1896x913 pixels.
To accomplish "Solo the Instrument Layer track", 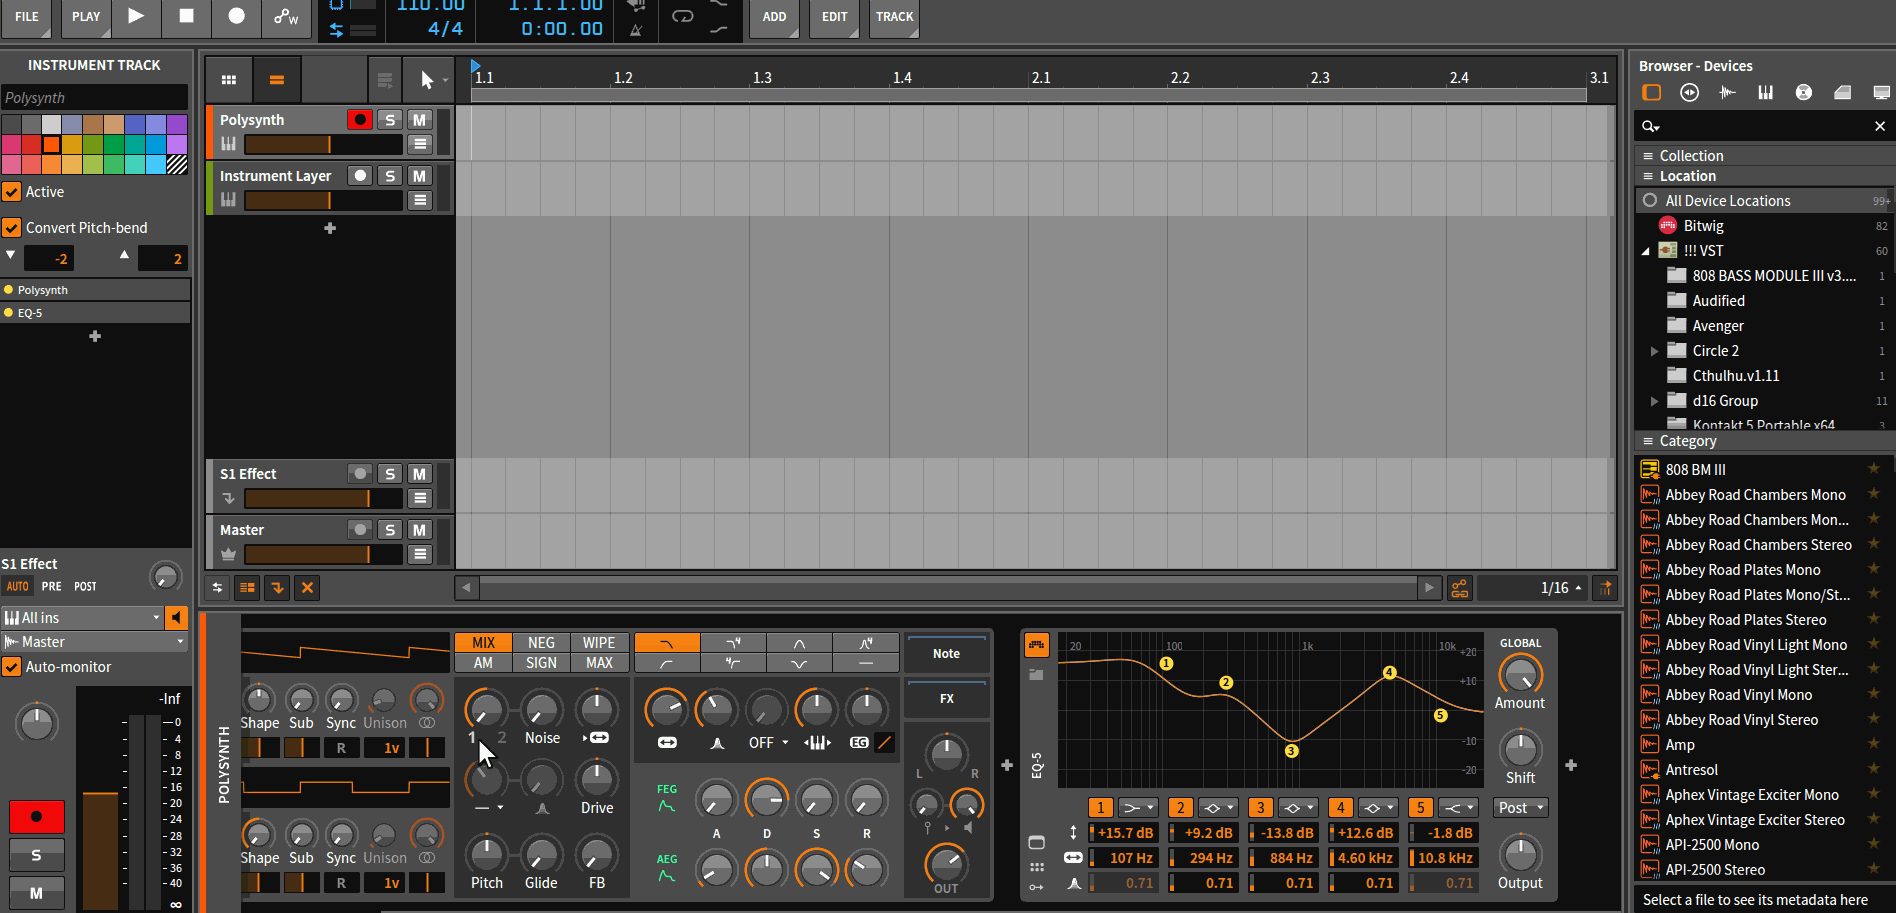I will pyautogui.click(x=390, y=176).
